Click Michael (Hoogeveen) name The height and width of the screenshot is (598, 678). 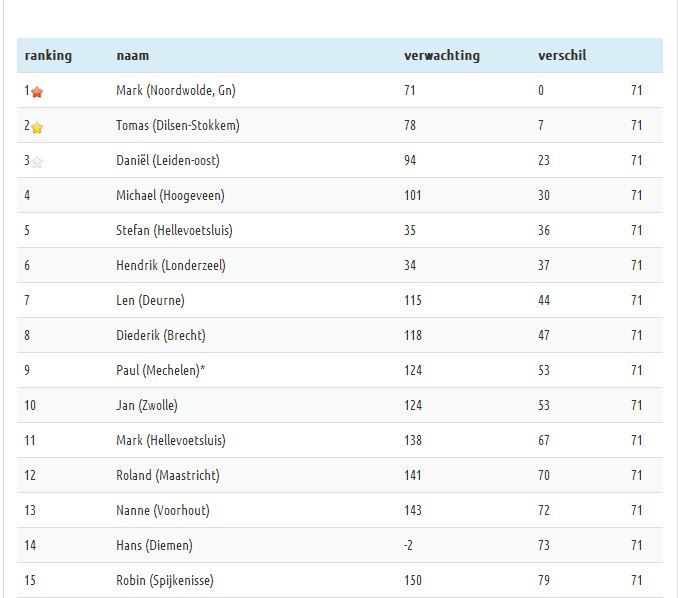point(170,195)
